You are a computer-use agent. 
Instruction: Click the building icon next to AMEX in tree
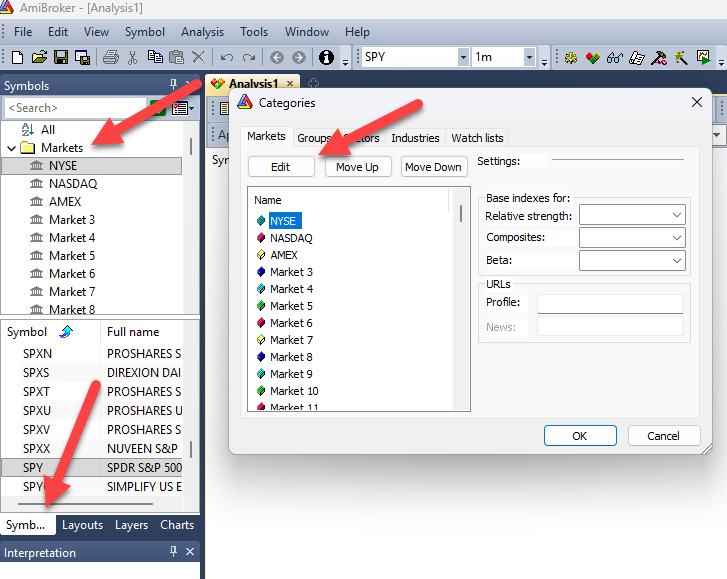point(36,202)
